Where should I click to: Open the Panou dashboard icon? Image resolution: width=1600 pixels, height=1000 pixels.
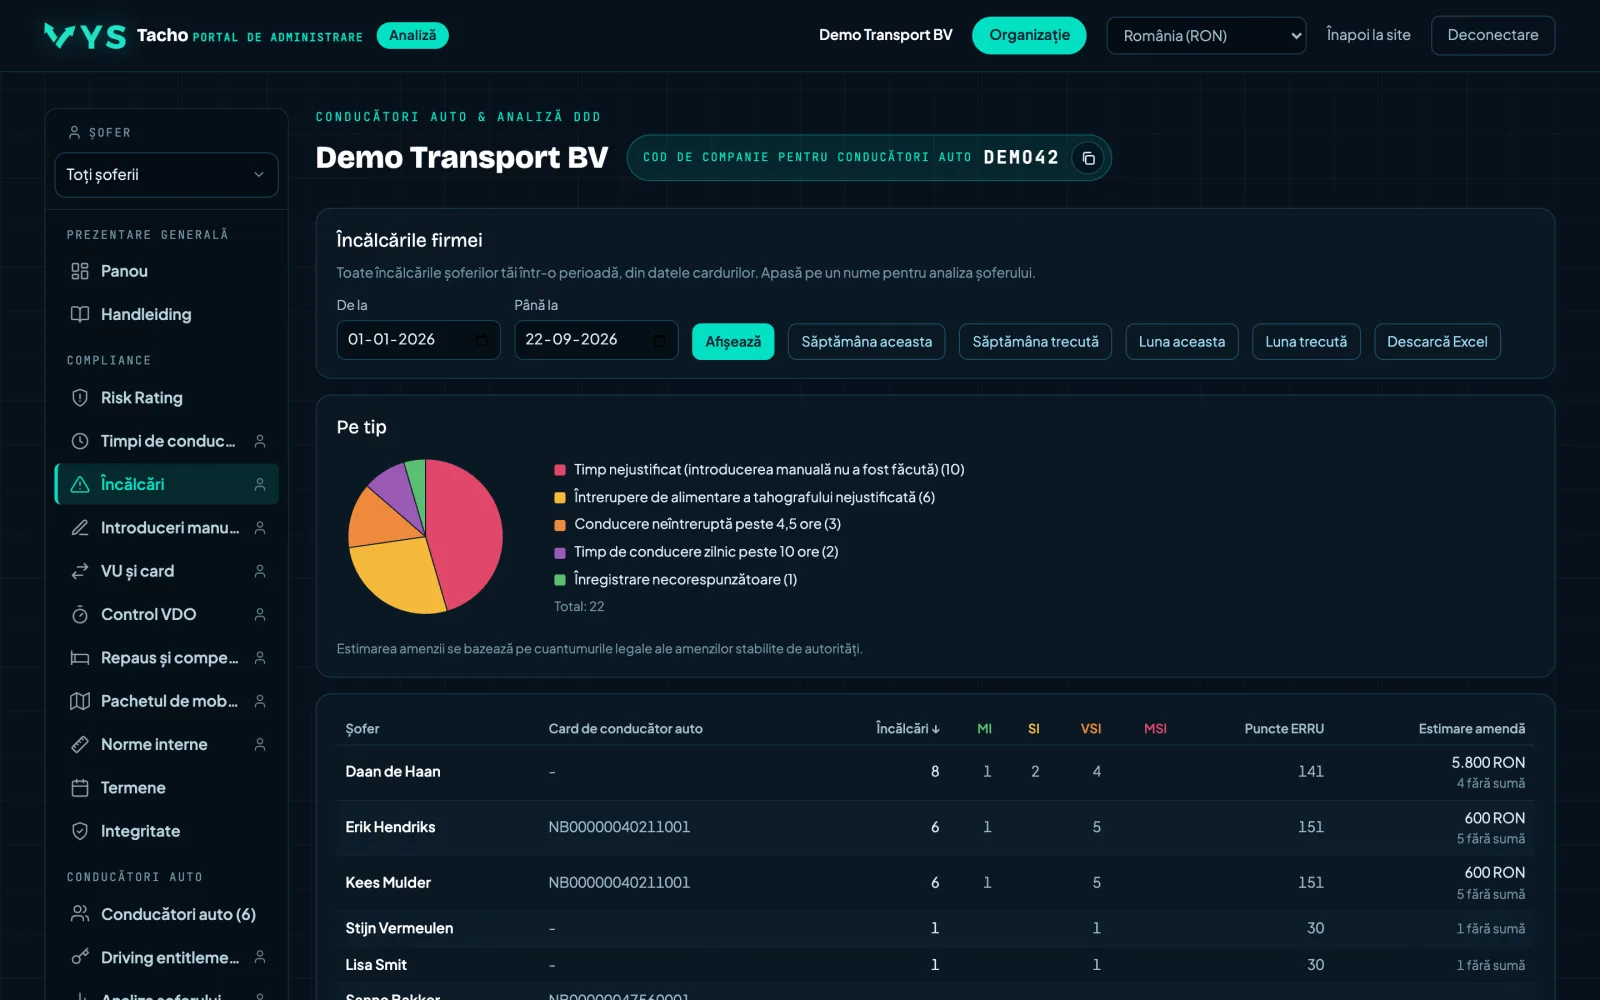(x=80, y=271)
